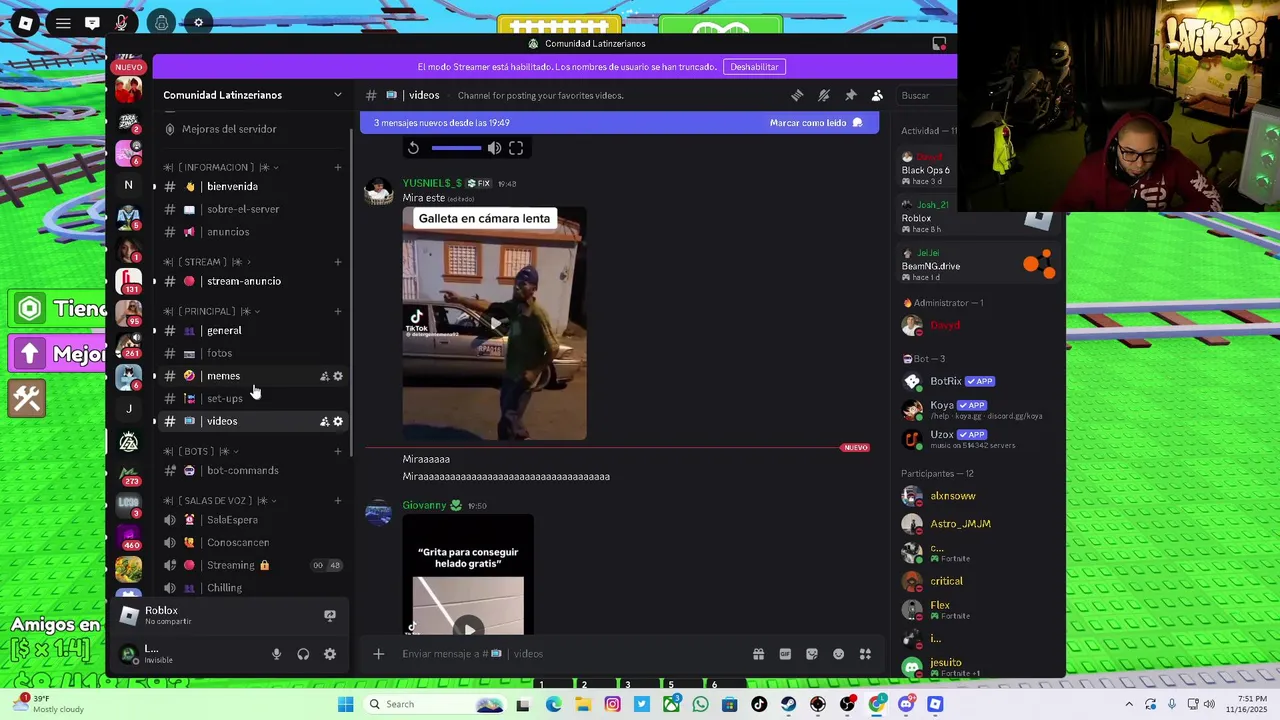Send a gift with the gift icon

tap(758, 654)
